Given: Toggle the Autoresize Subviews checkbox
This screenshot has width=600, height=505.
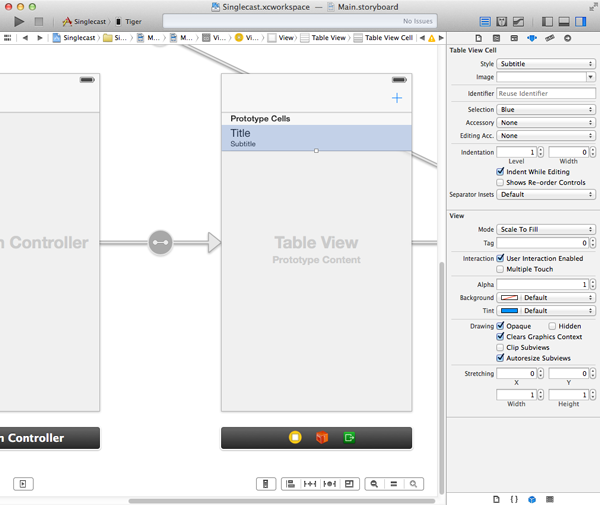Looking at the screenshot, I should point(500,358).
